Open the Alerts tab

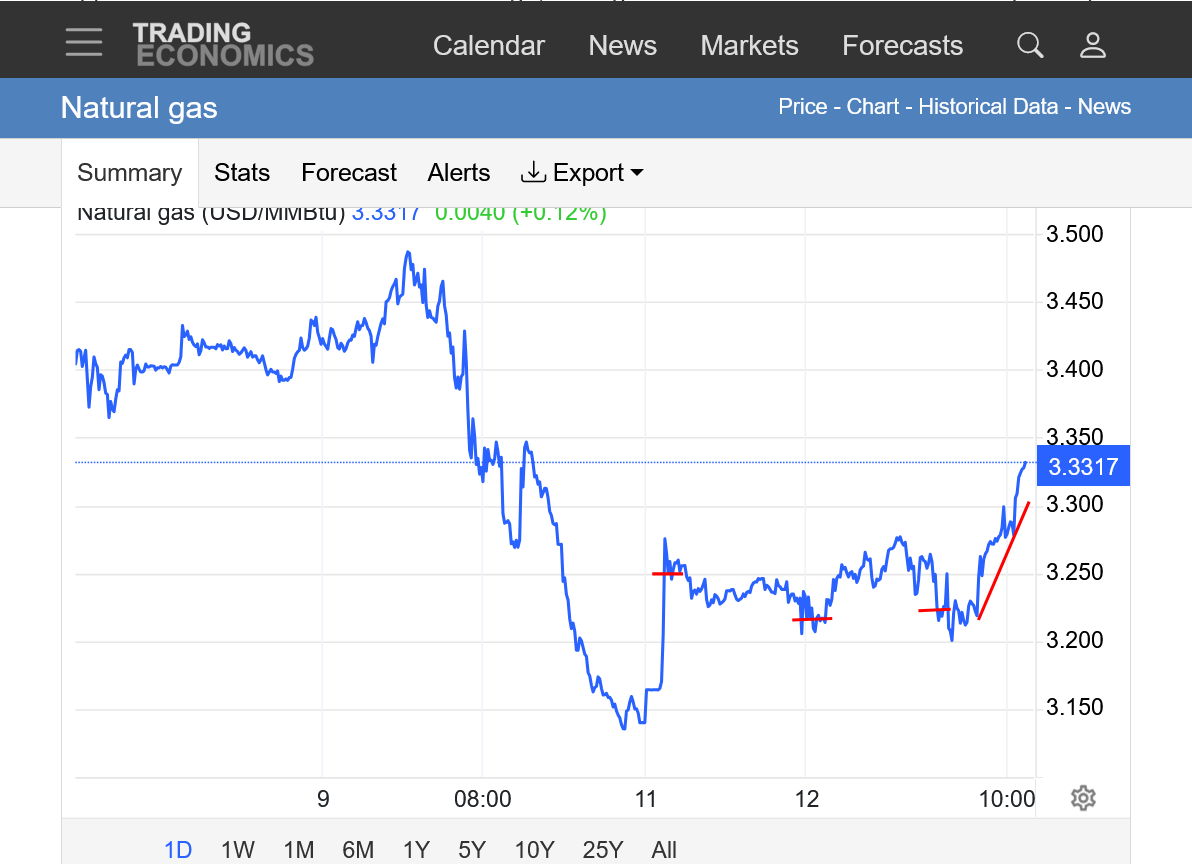[x=459, y=173]
